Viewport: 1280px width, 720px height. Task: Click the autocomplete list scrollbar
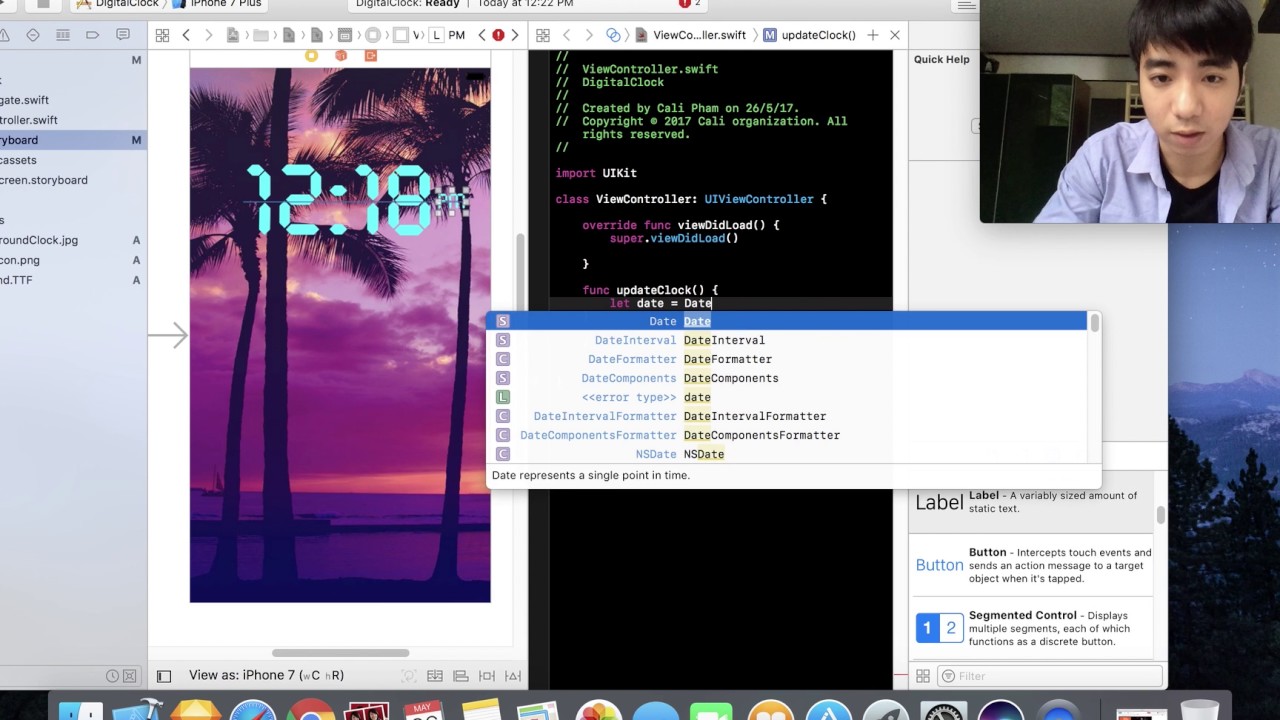pos(1095,323)
